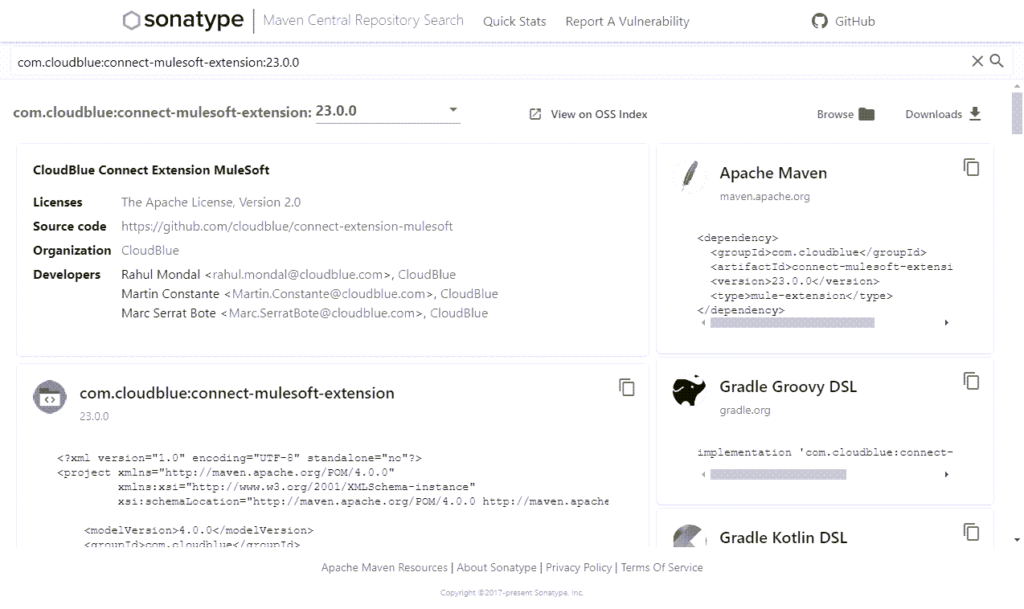1024x609 pixels.
Task: Open the 23.0.0 version dropdown
Action: [x=387, y=111]
